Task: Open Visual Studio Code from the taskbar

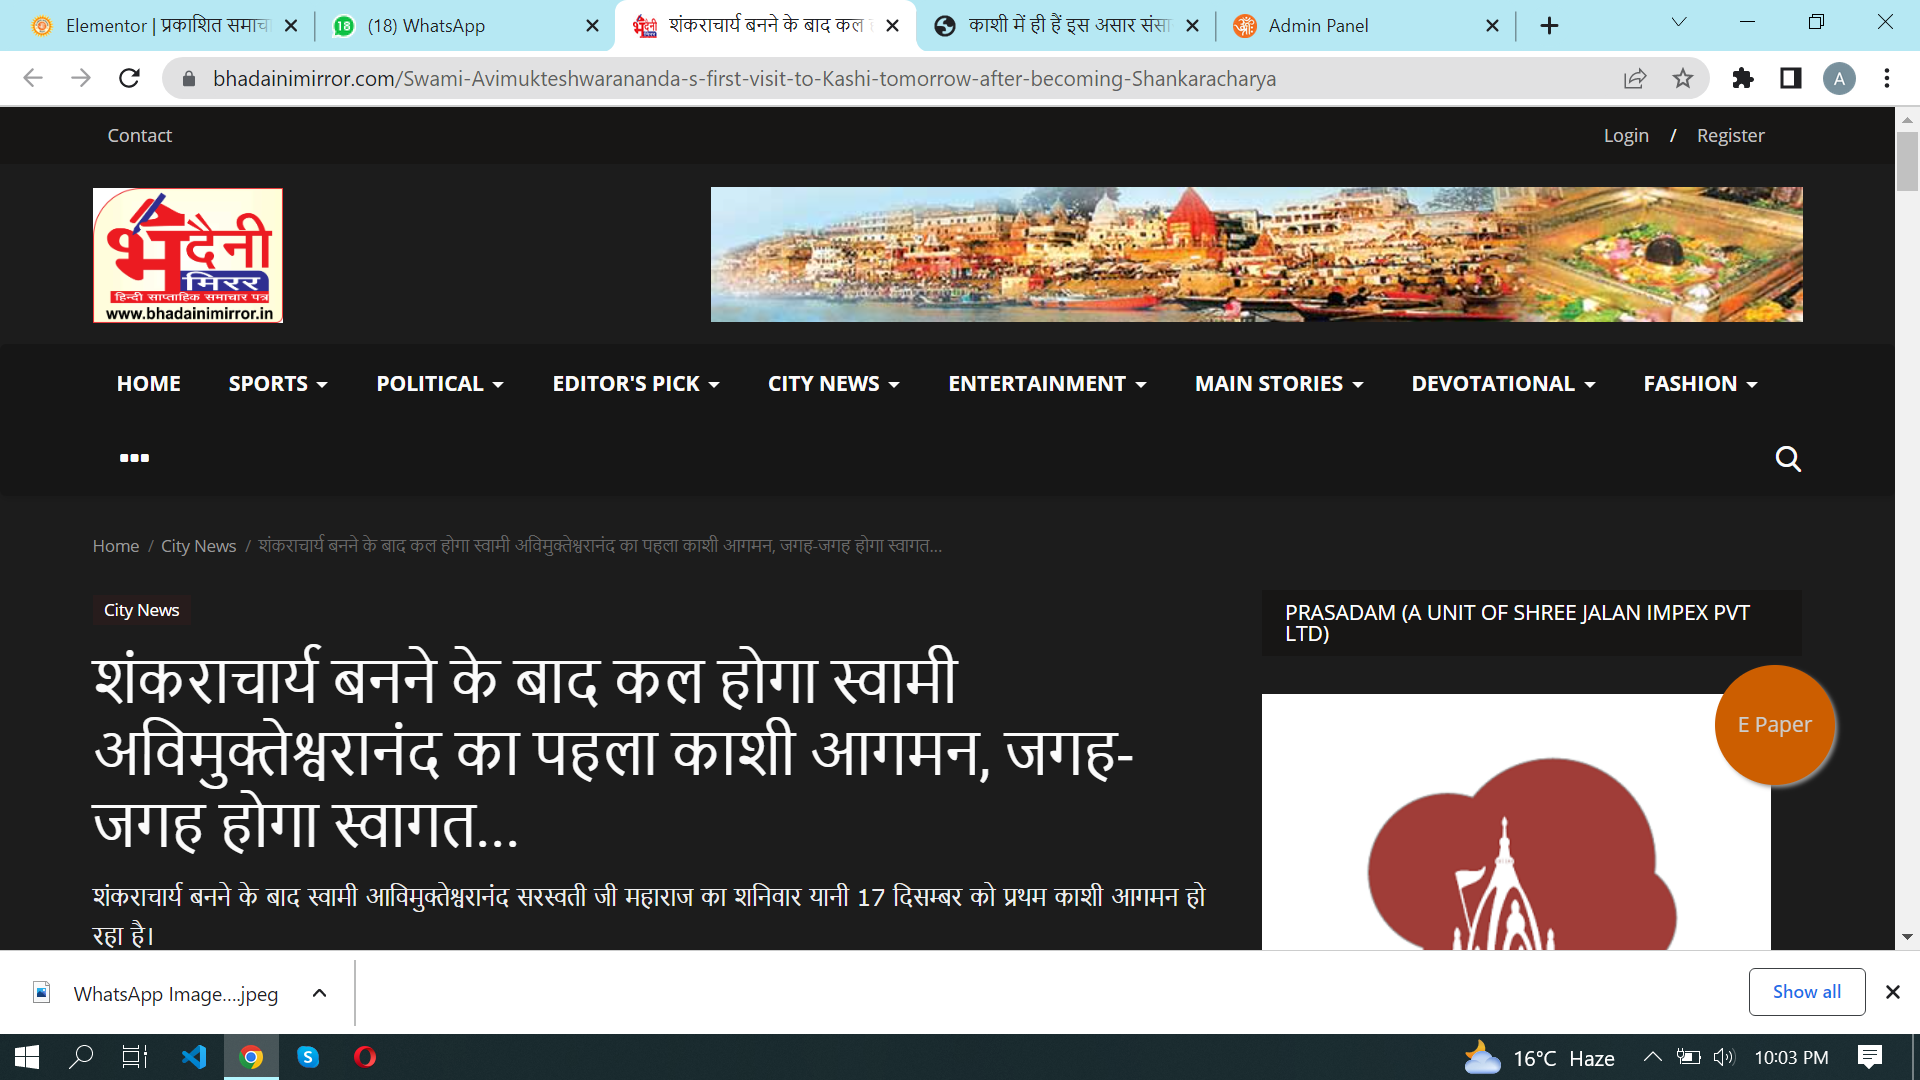Action: (x=194, y=1057)
